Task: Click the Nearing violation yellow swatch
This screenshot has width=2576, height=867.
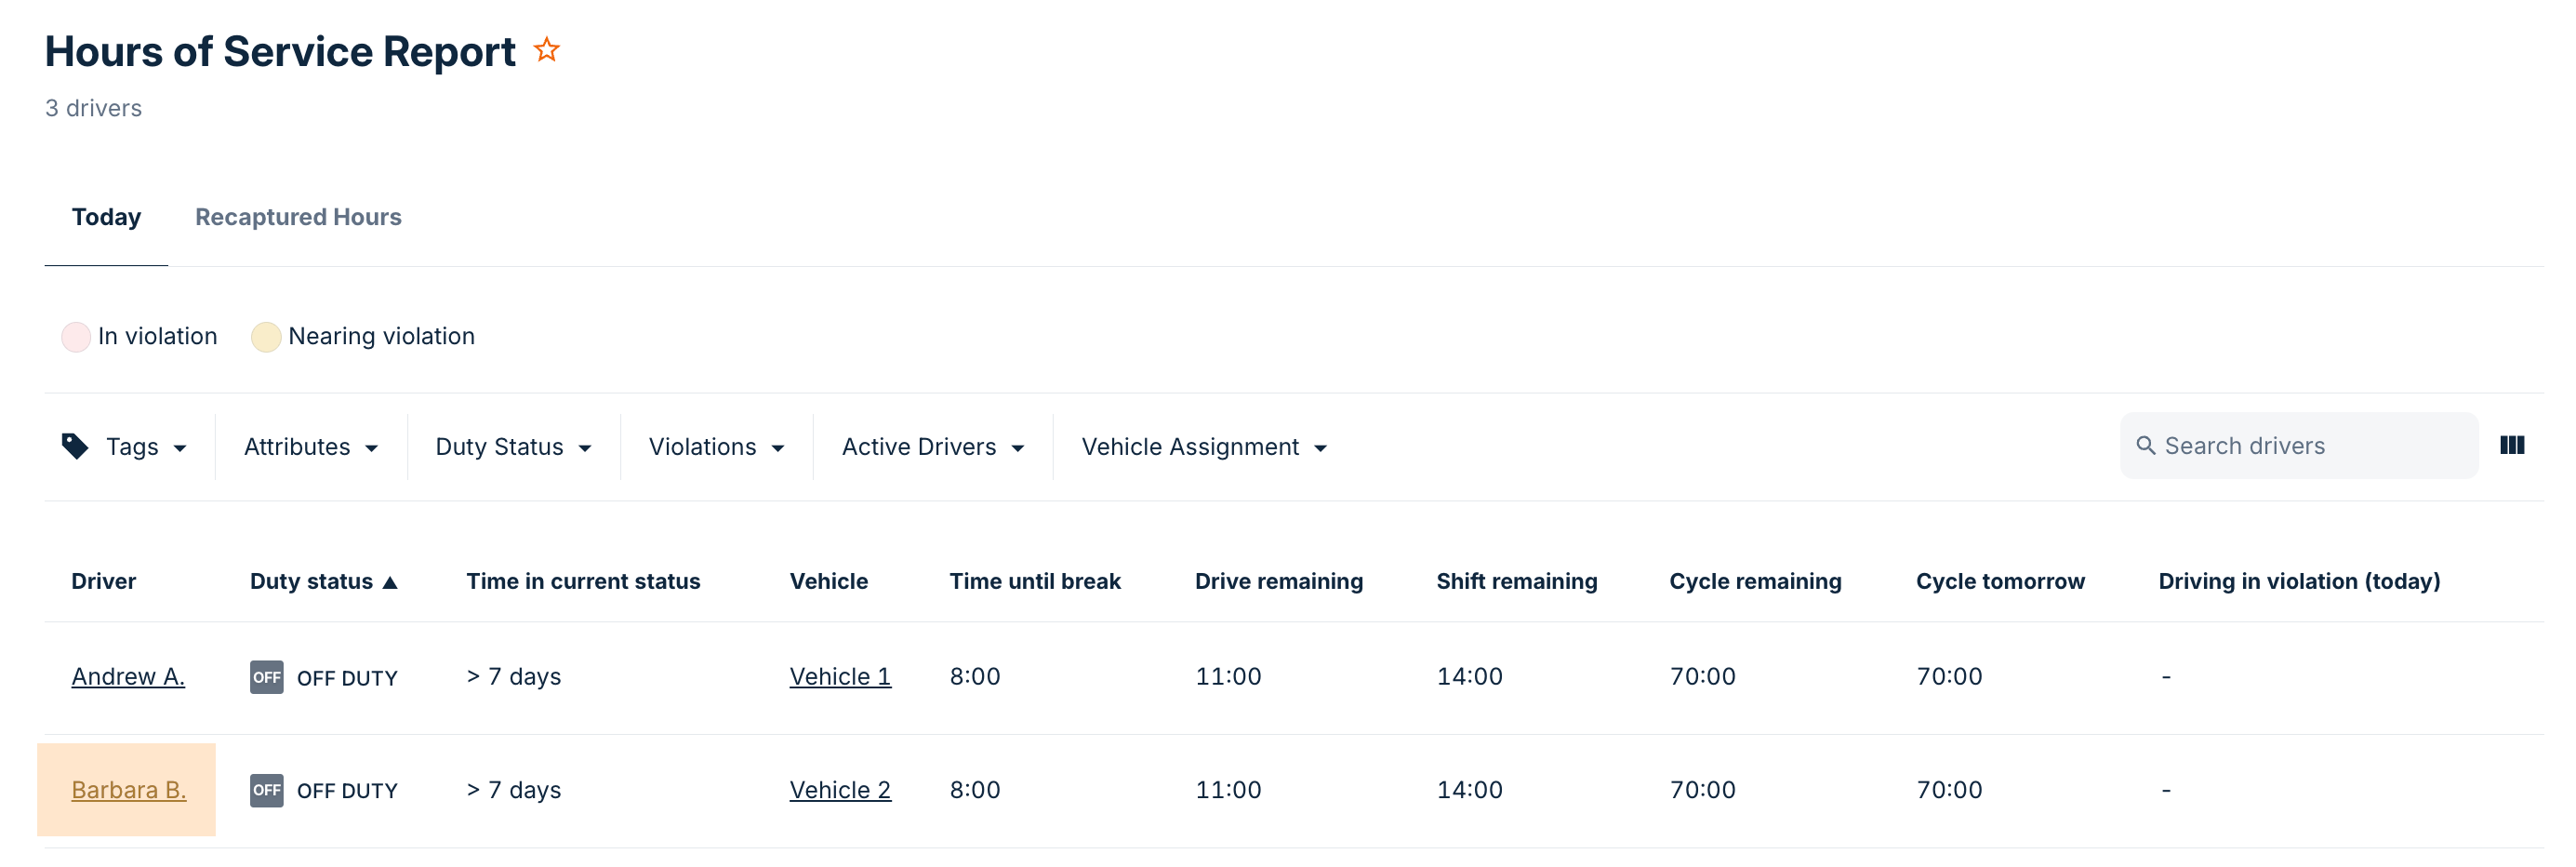Action: (265, 337)
